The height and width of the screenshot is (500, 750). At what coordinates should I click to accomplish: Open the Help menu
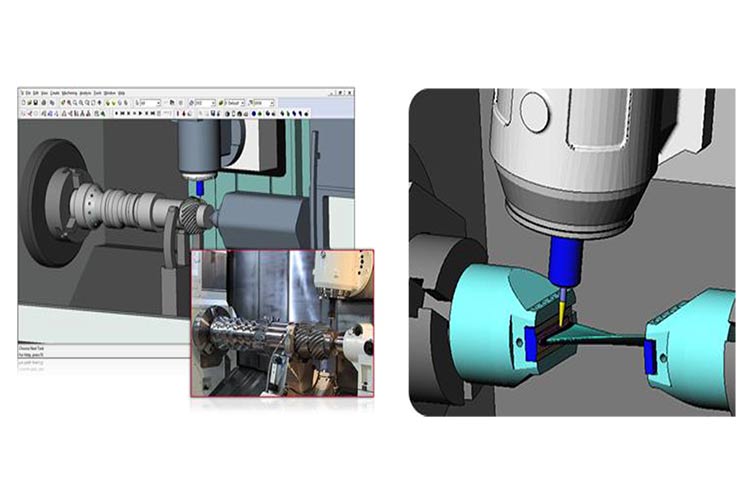[x=121, y=93]
